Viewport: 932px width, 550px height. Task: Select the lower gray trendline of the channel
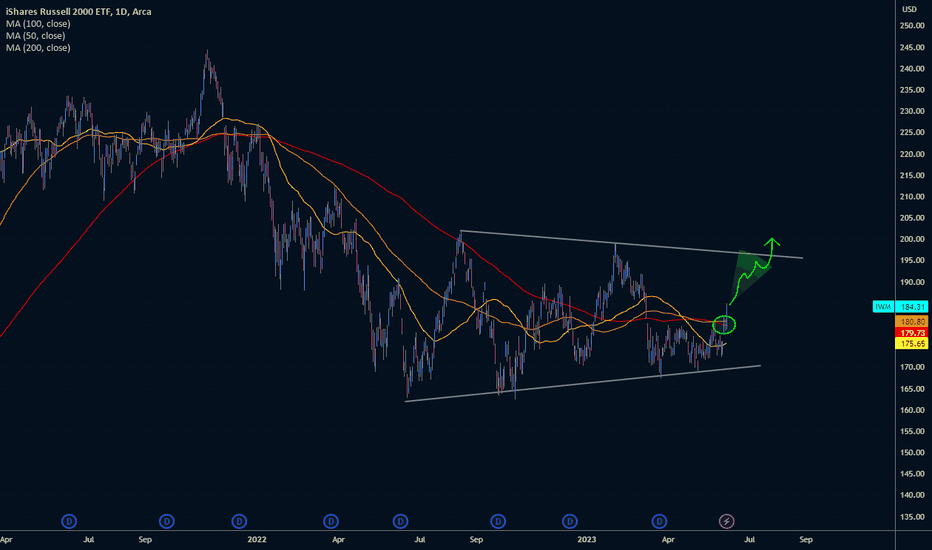(582, 384)
